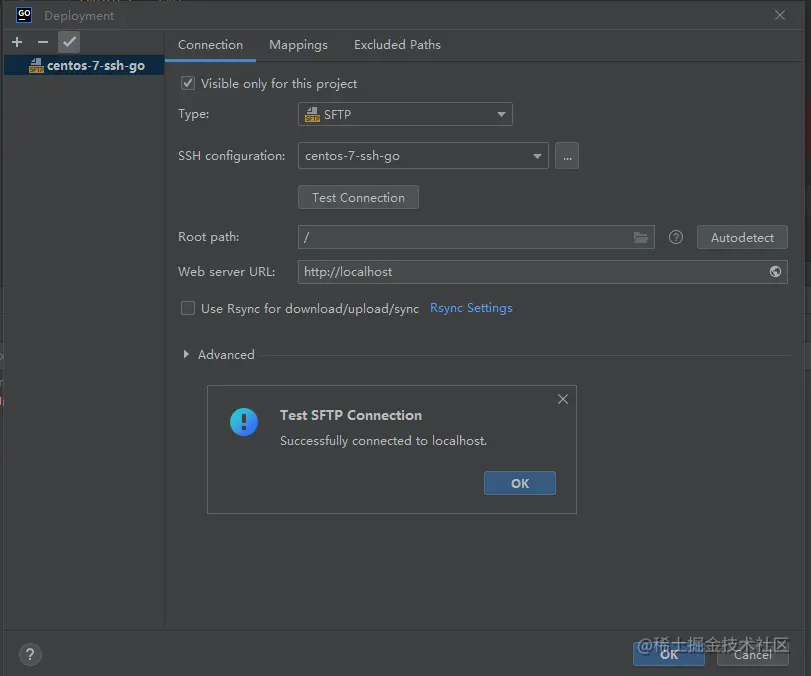Open help with bottom-left question mark
This screenshot has width=811, height=676.
coord(31,654)
